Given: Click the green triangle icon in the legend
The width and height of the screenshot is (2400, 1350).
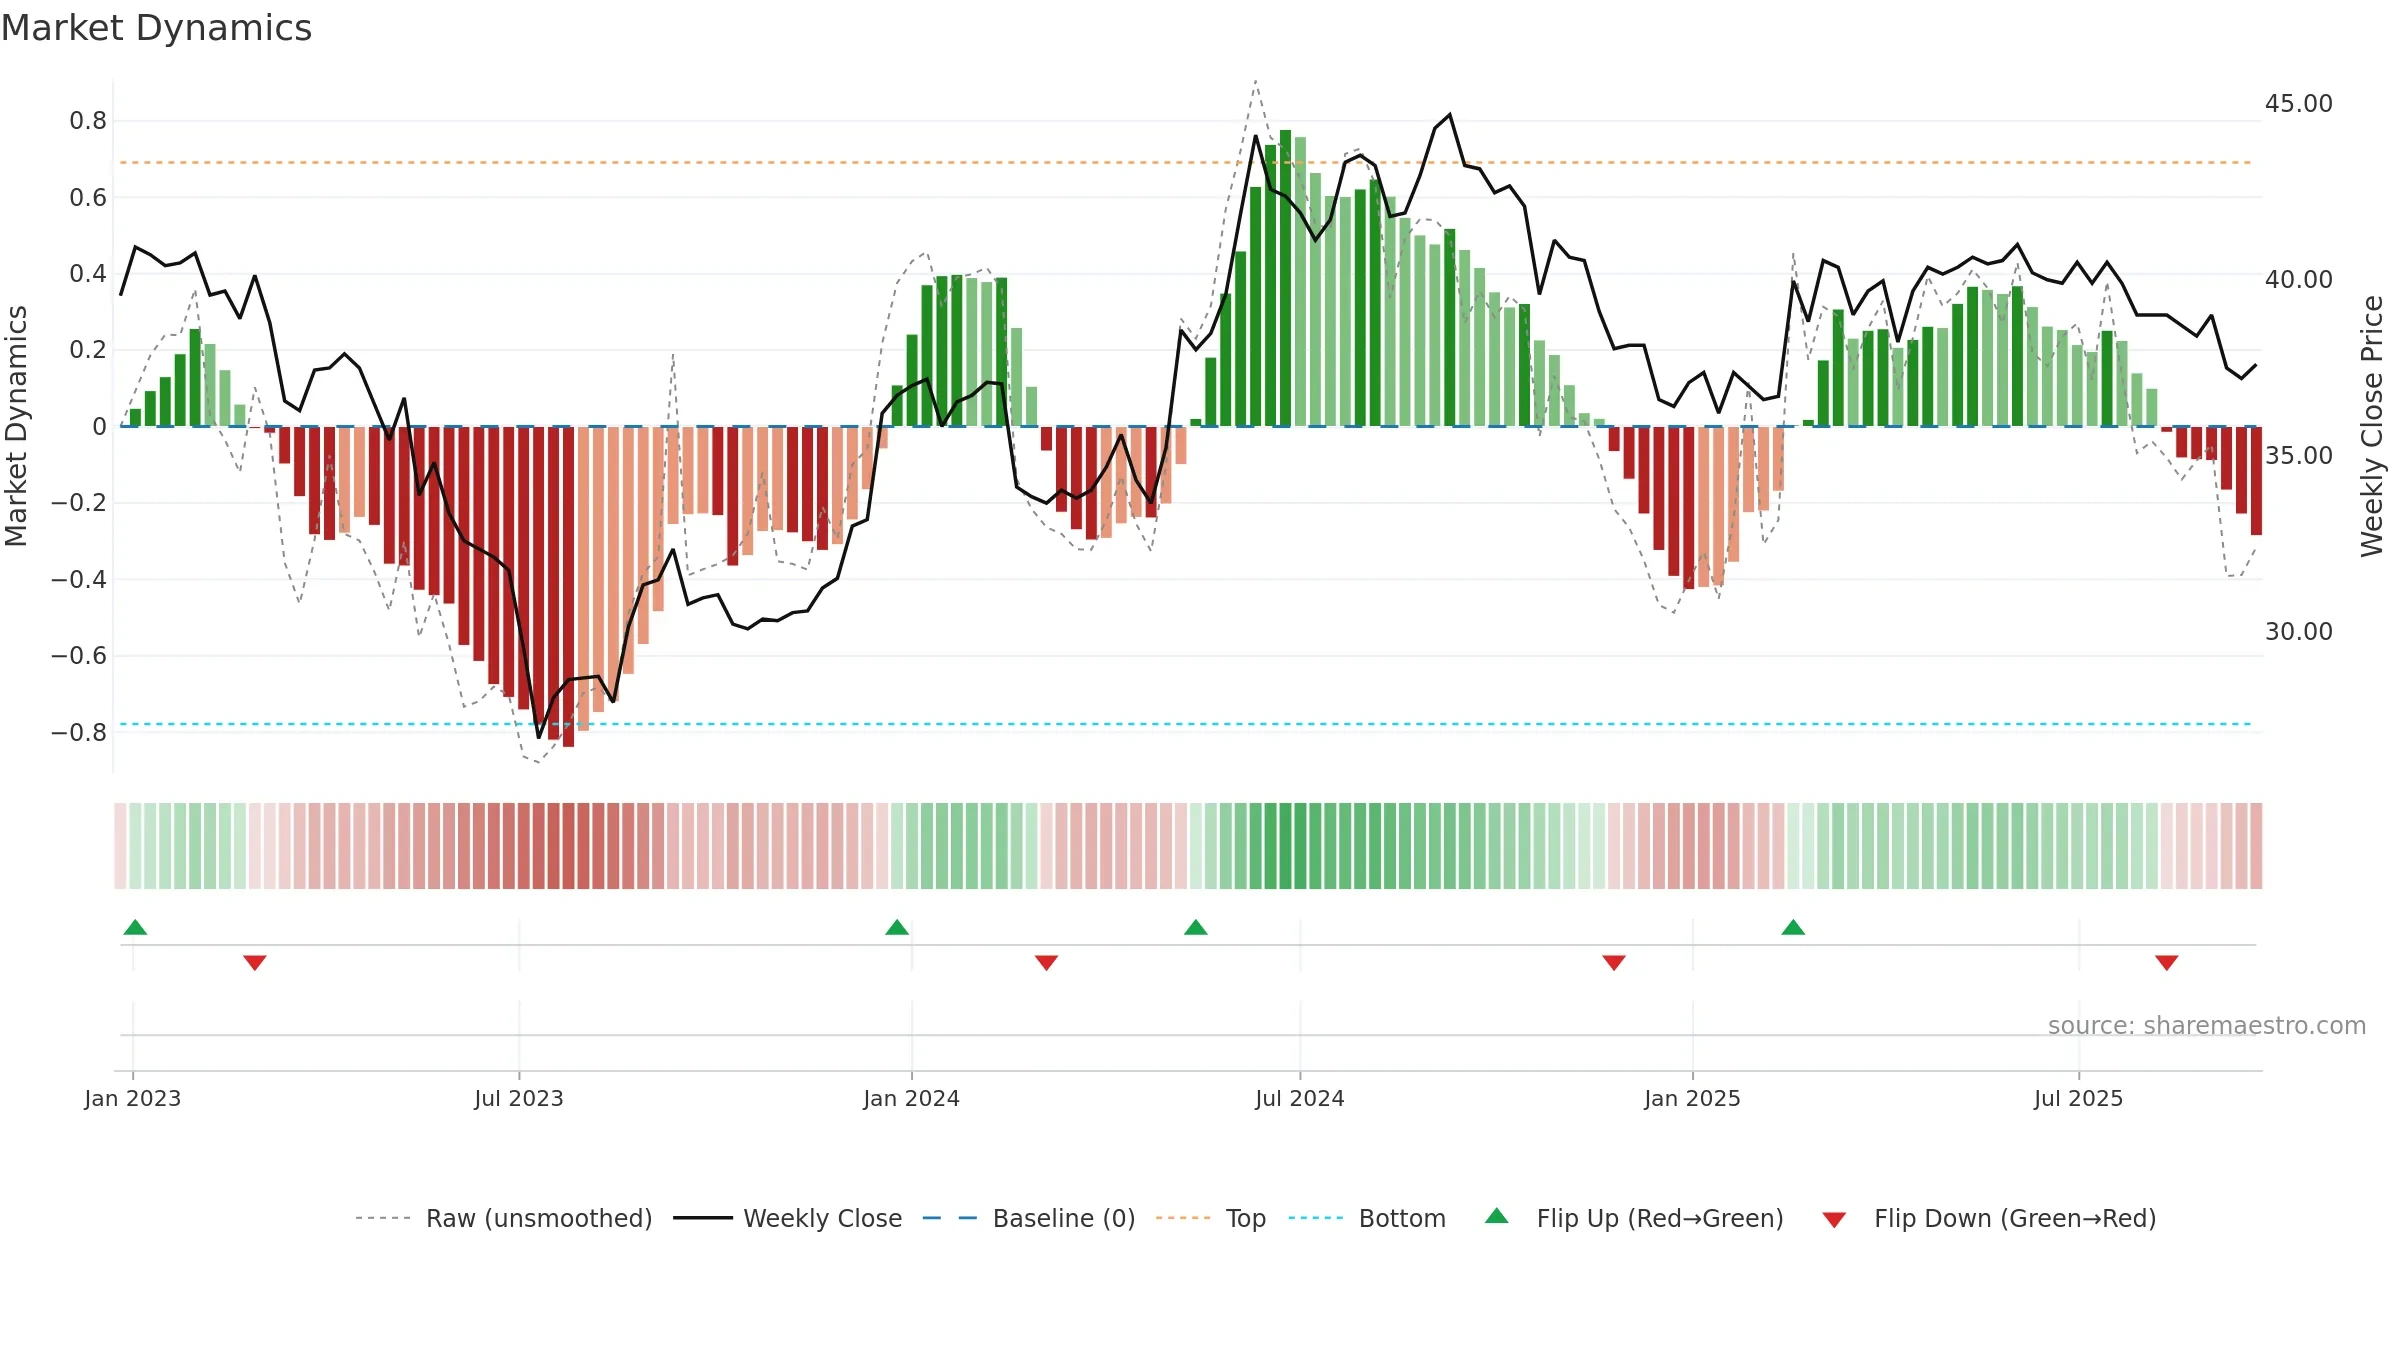Looking at the screenshot, I should [x=1497, y=1216].
